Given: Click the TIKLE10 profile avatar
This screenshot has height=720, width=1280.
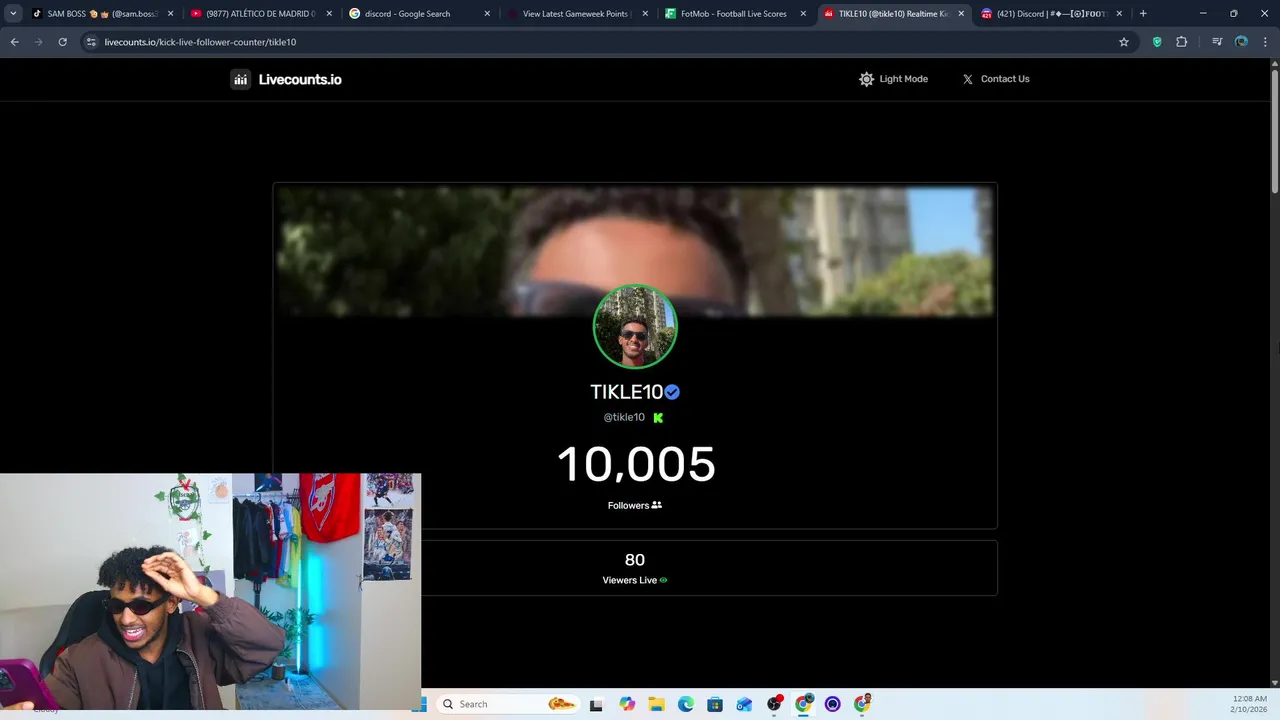Looking at the screenshot, I should tap(635, 327).
